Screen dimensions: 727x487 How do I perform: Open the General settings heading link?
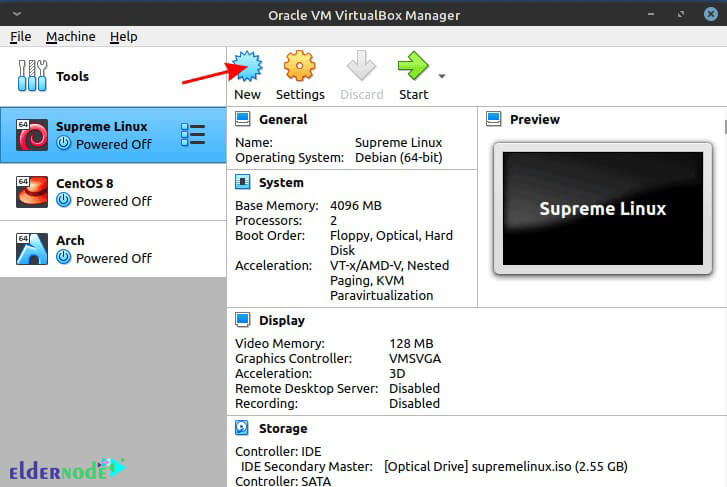click(x=283, y=120)
